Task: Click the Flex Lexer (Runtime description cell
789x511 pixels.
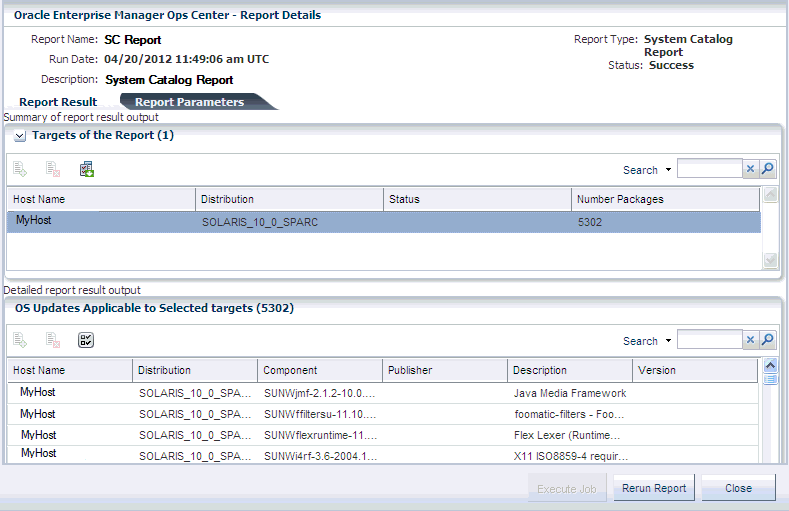Action: click(567, 436)
